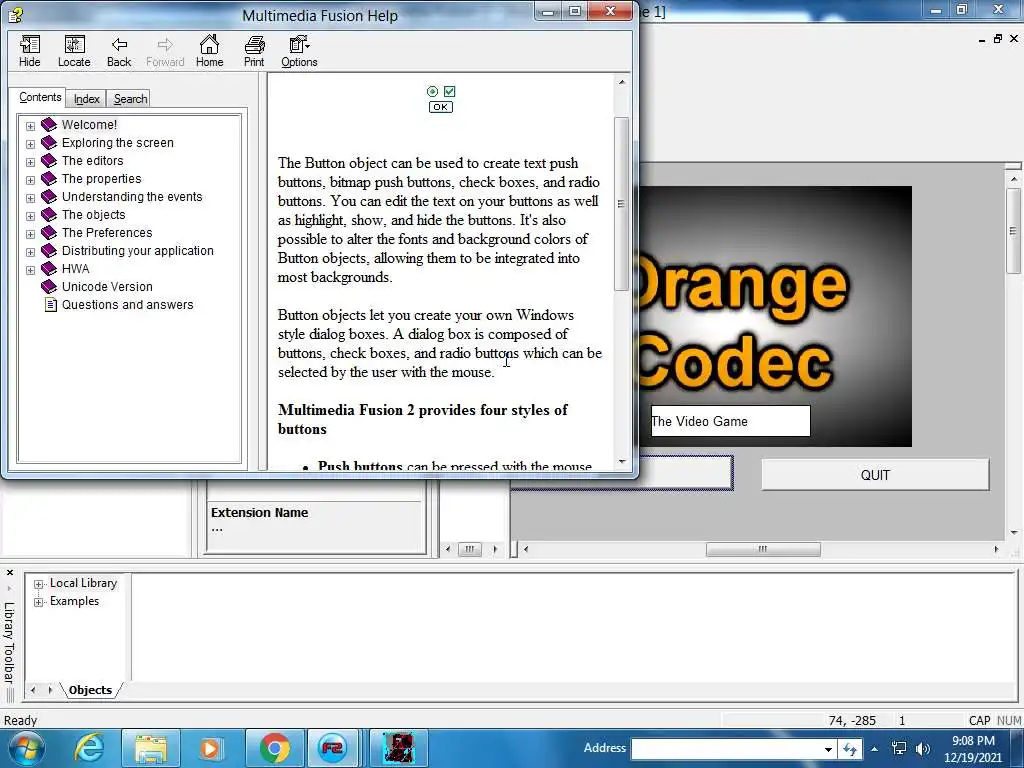
Task: Click The Video Game edit box
Action: point(730,421)
